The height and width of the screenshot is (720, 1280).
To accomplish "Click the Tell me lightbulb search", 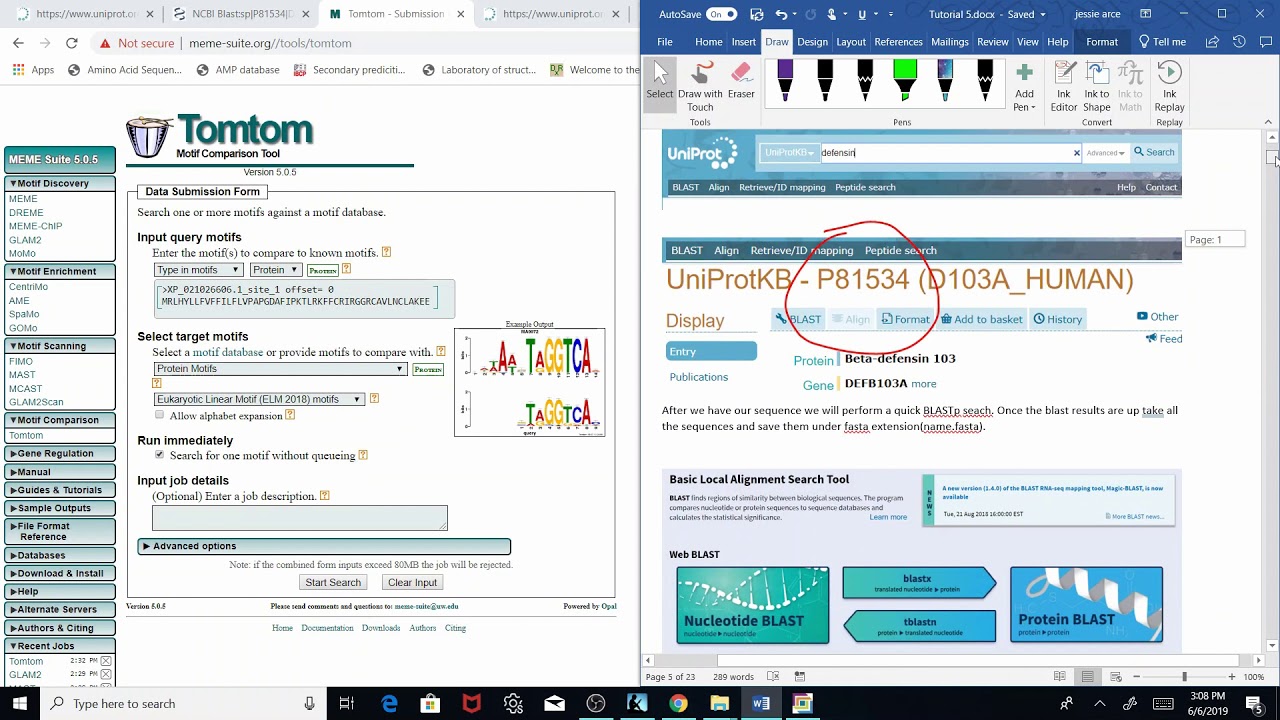I will point(1162,42).
